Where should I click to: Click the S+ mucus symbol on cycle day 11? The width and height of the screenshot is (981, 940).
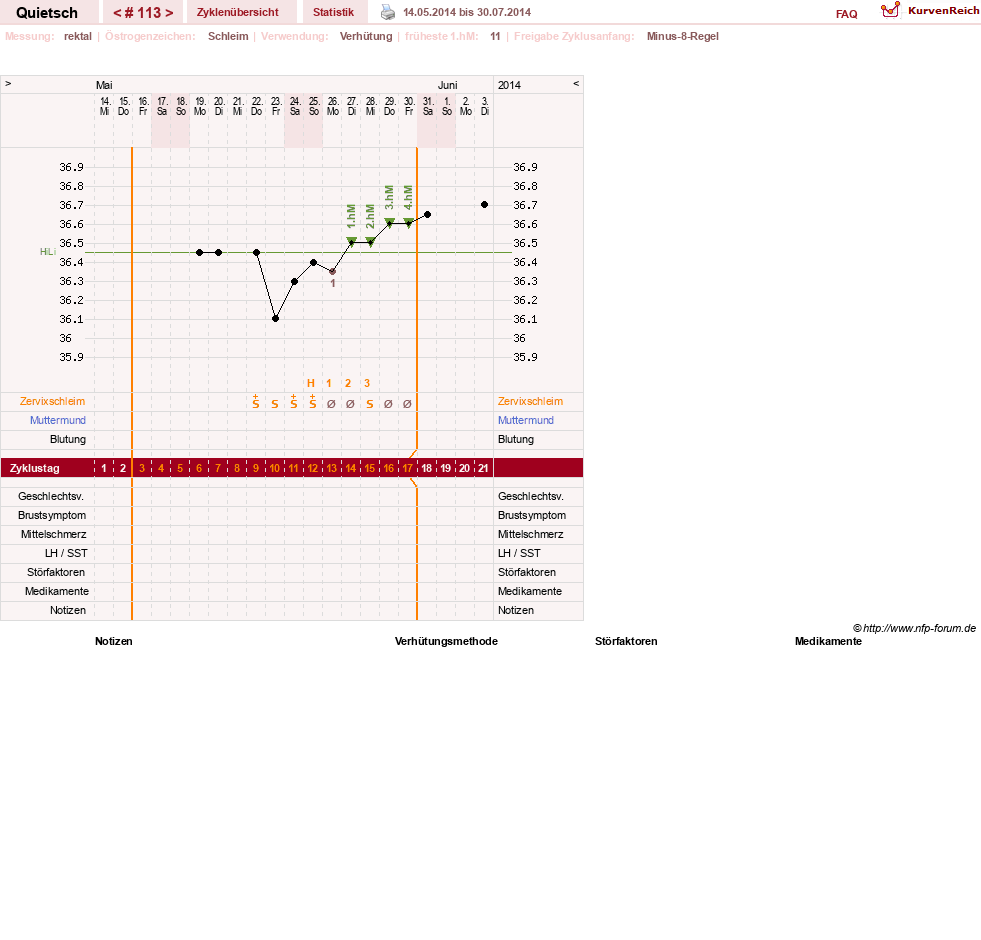[x=294, y=402]
